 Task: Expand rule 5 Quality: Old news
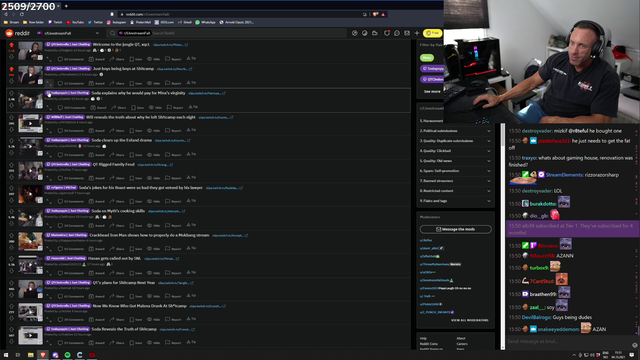pyautogui.click(x=456, y=161)
